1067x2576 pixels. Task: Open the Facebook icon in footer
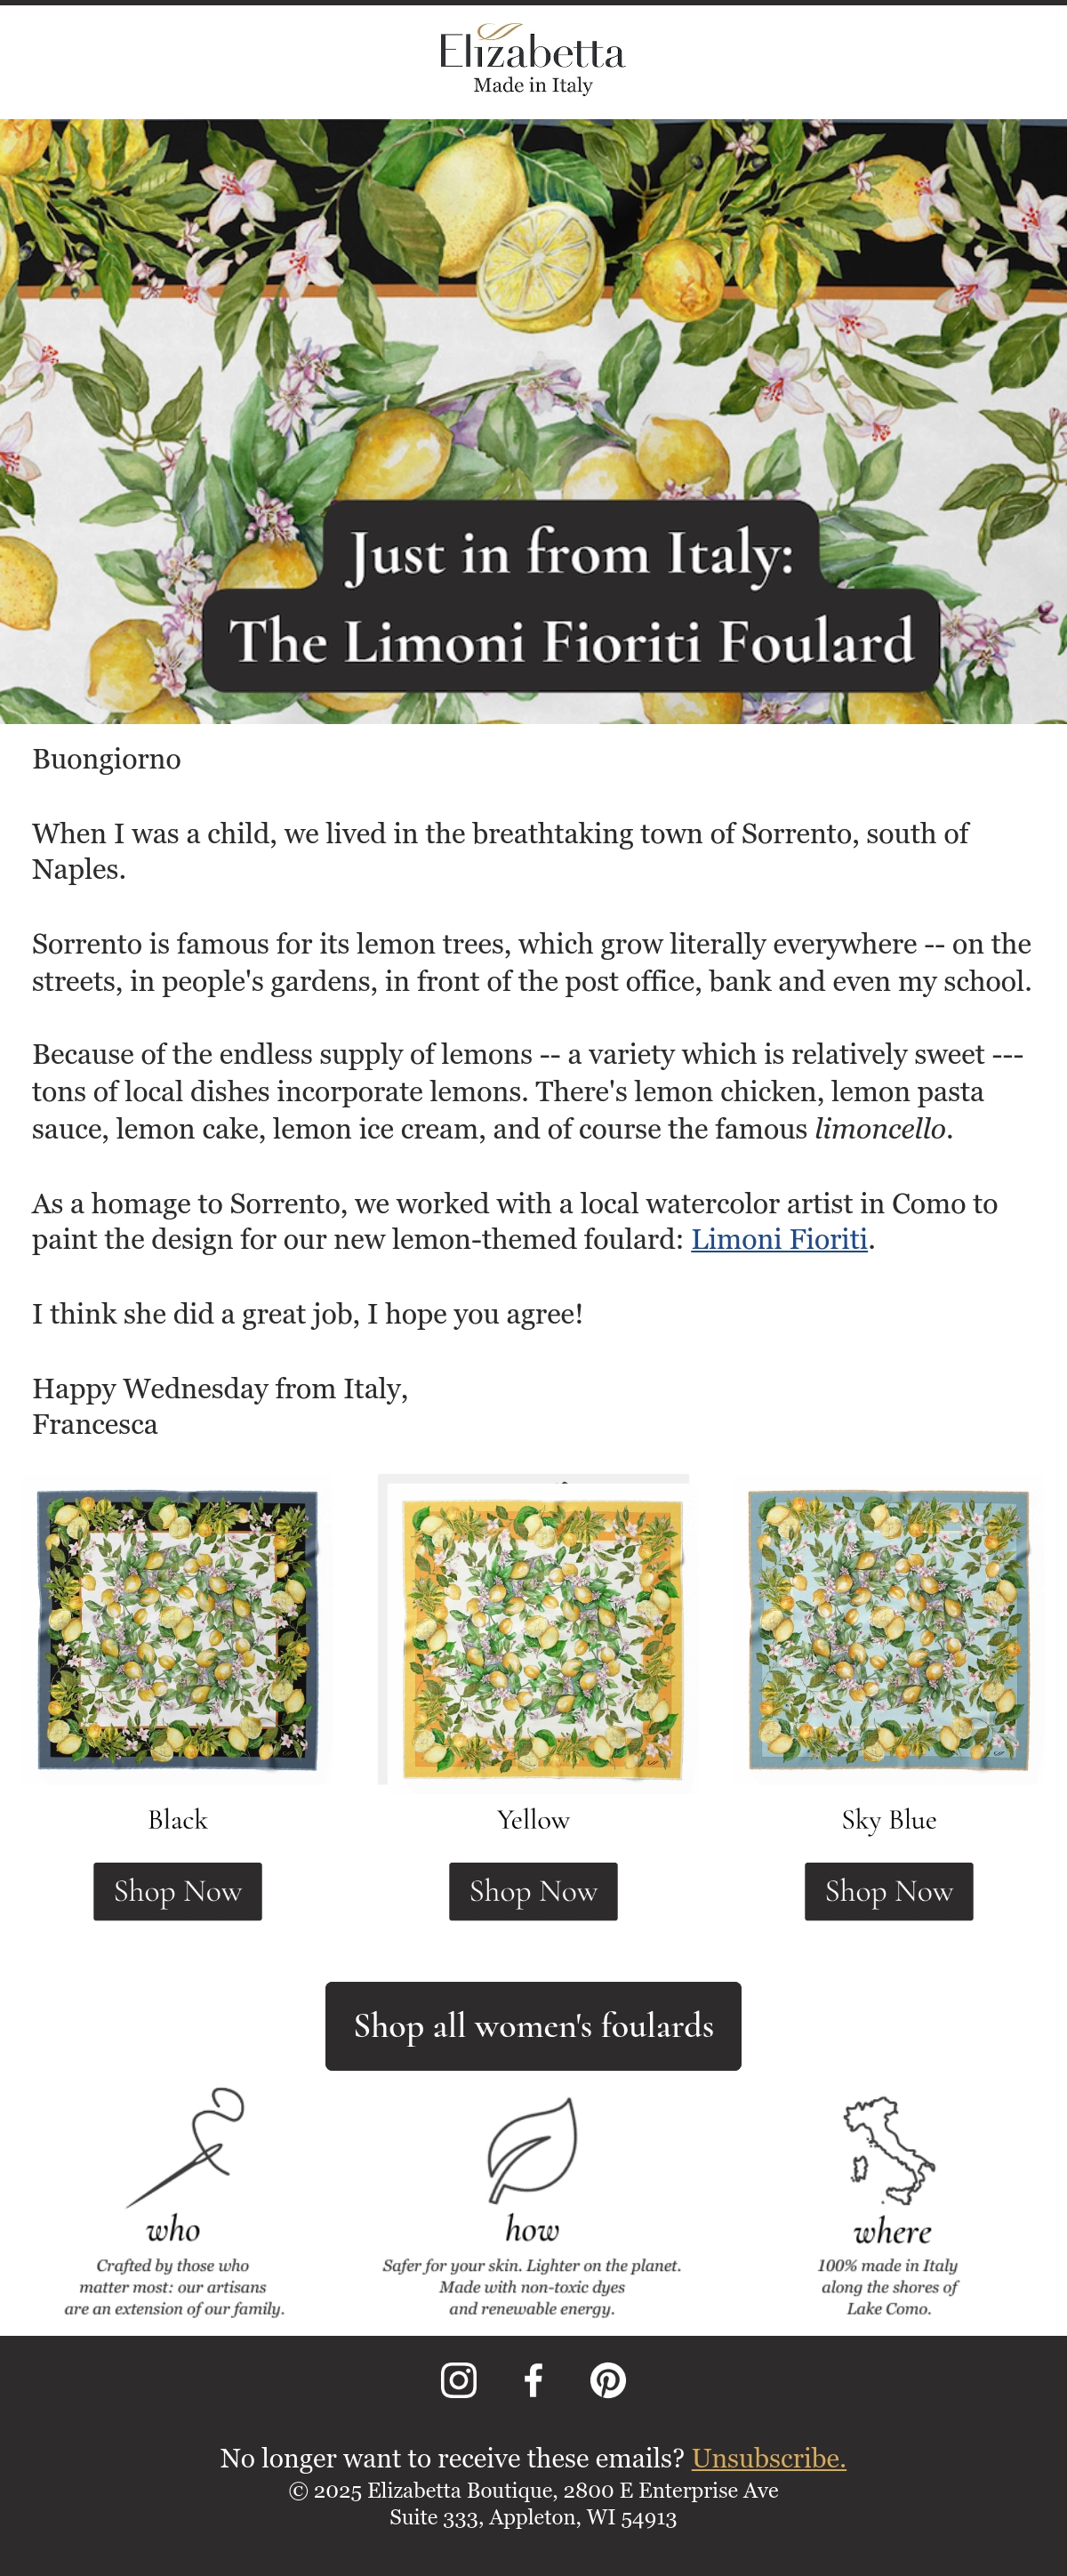[x=533, y=2380]
